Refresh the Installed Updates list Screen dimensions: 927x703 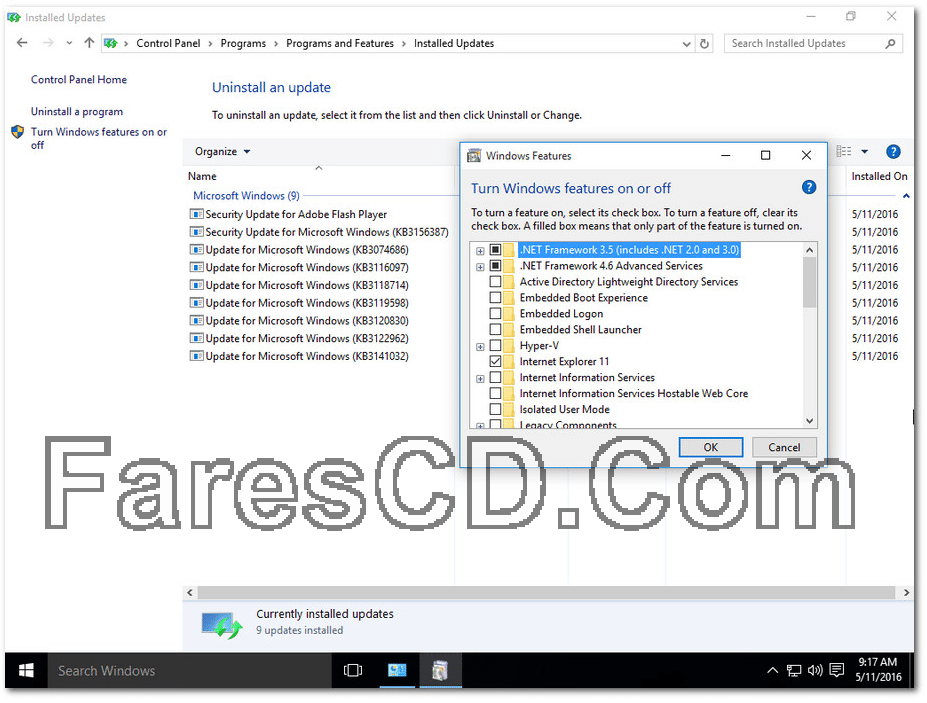[x=704, y=44]
